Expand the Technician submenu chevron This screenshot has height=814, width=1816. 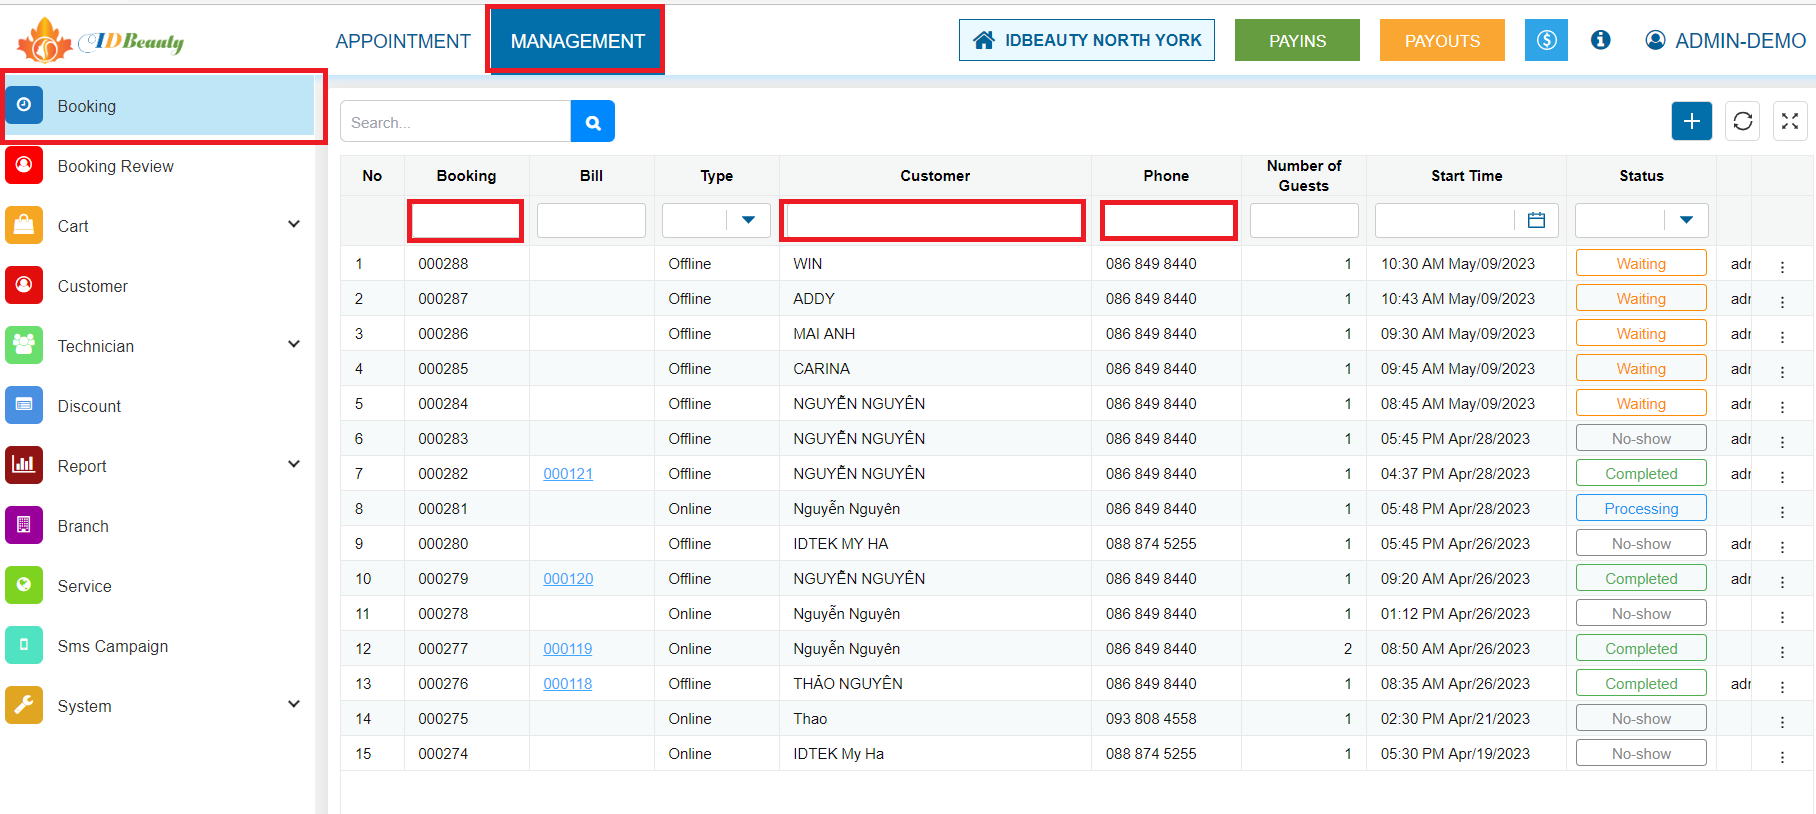pos(294,344)
